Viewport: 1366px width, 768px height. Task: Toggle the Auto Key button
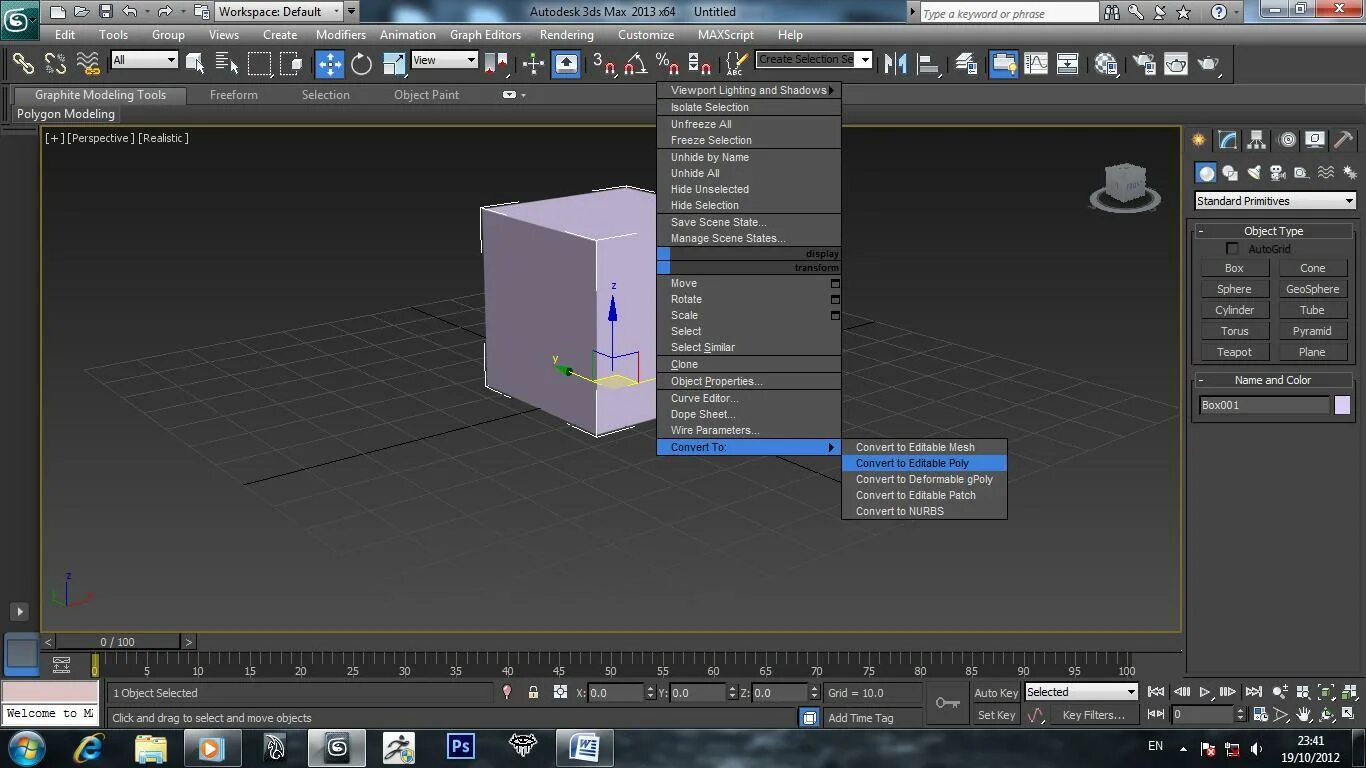(995, 693)
